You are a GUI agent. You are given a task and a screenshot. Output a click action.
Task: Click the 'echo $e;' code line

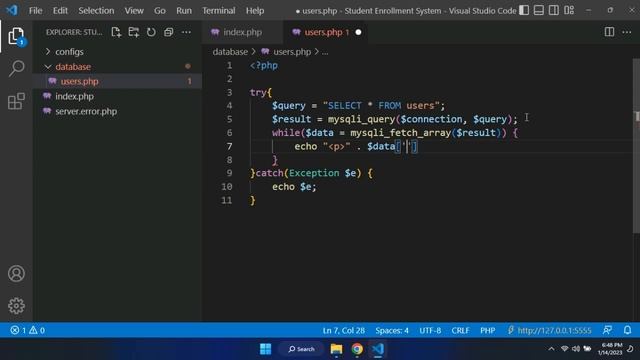pyautogui.click(x=294, y=187)
